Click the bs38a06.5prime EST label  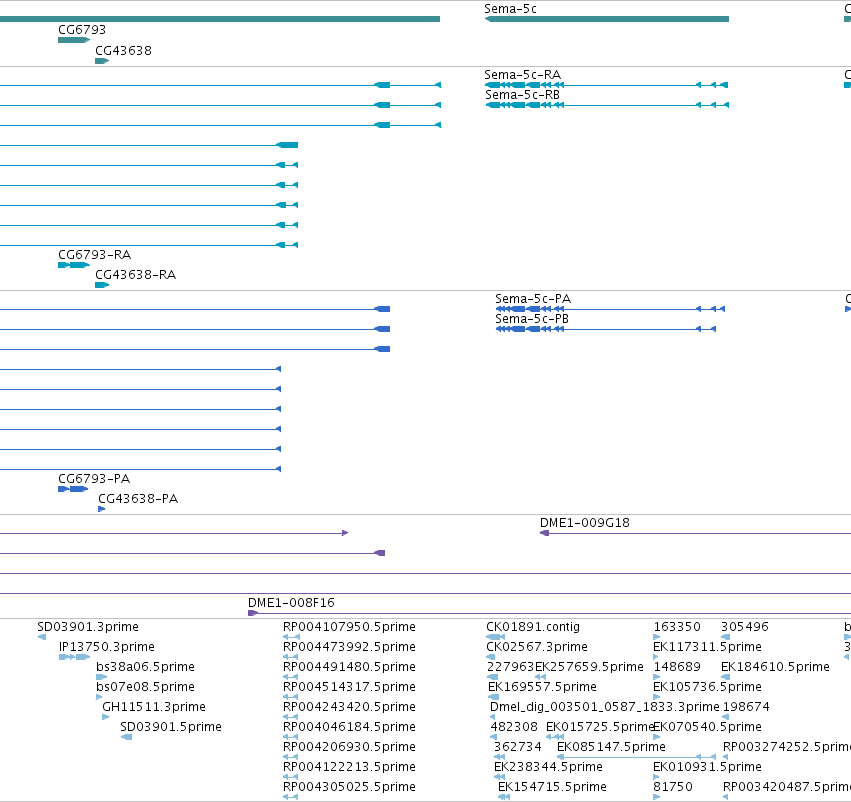(x=145, y=666)
